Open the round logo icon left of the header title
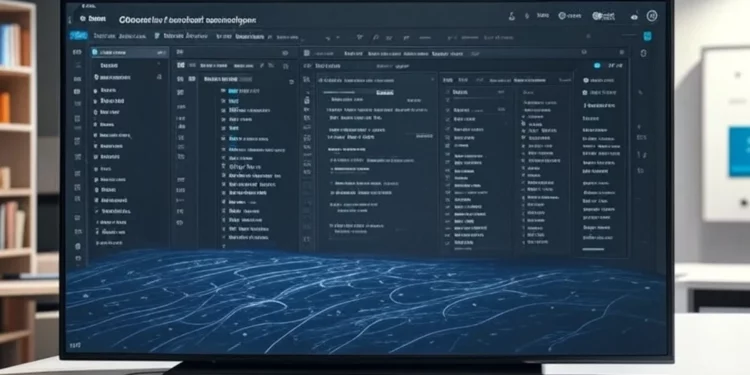750x375 pixels. pos(82,19)
